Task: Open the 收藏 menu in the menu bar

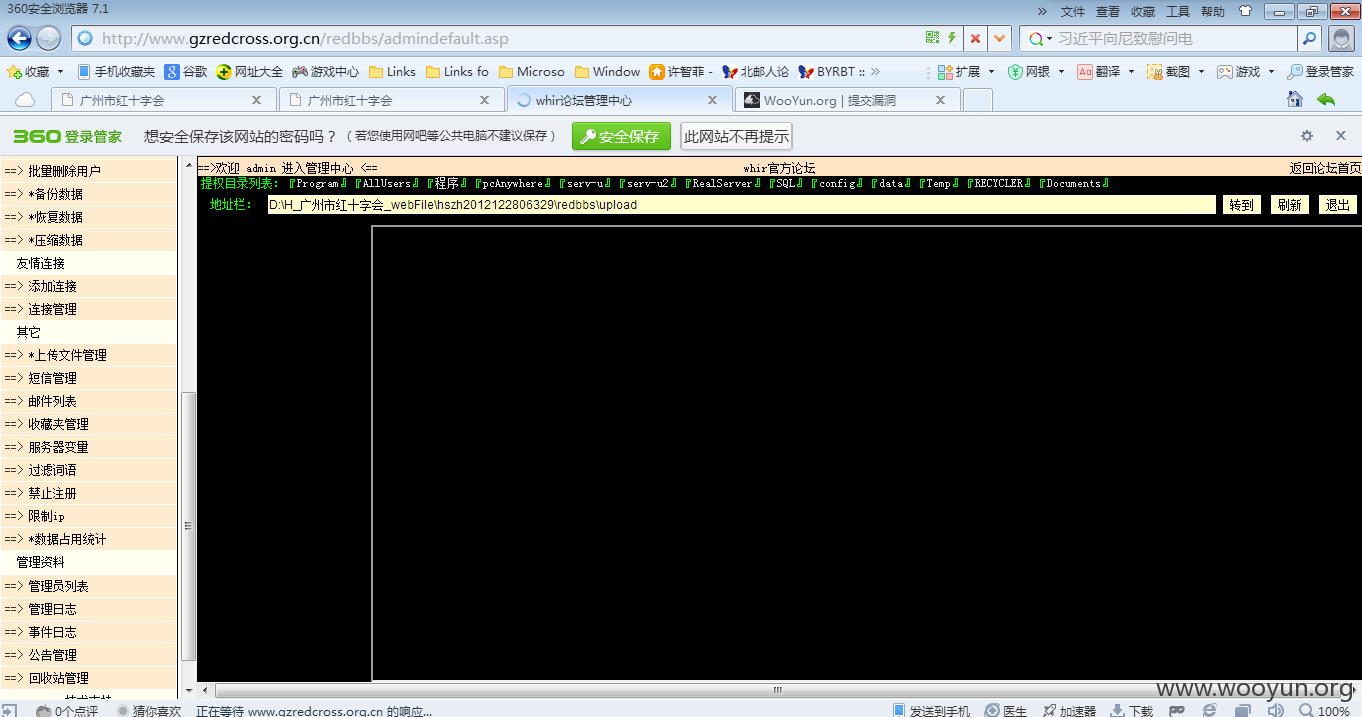Action: 1143,12
